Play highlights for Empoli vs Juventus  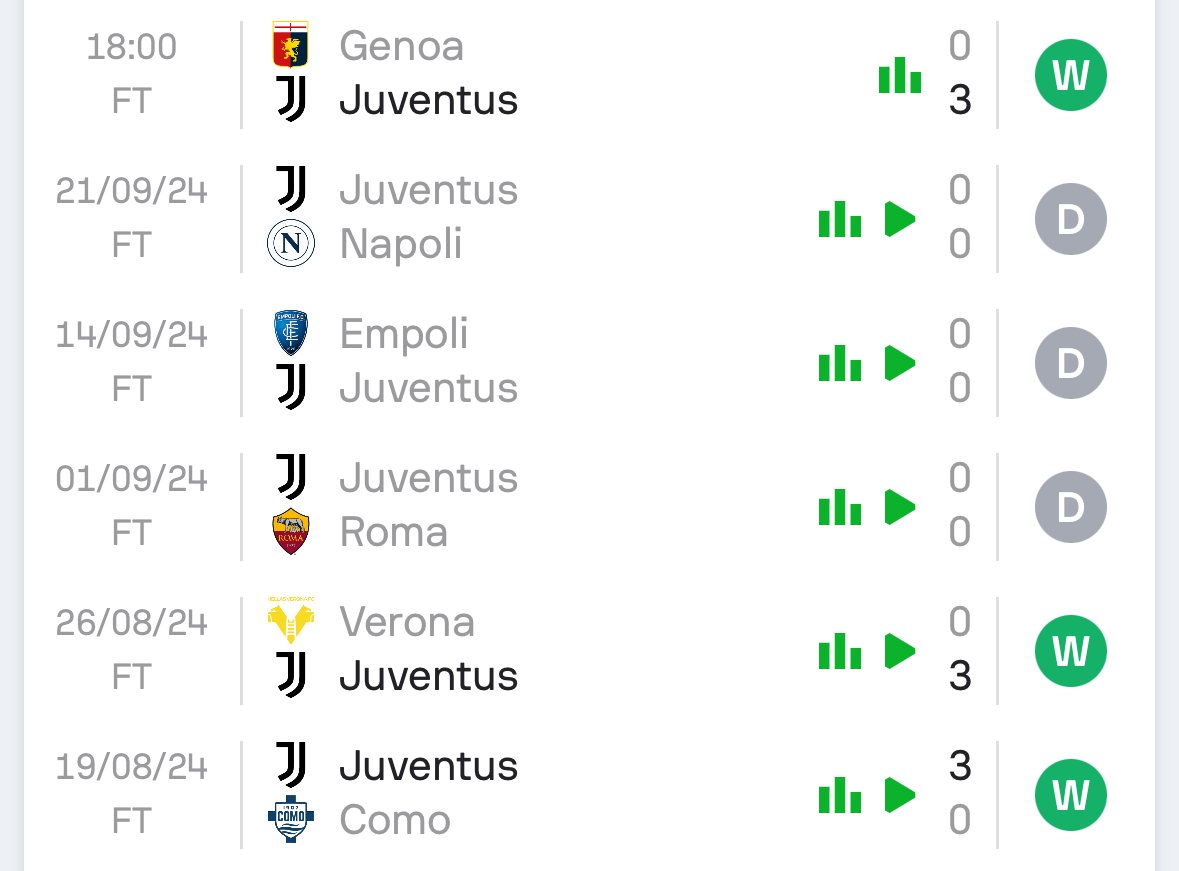[900, 363]
